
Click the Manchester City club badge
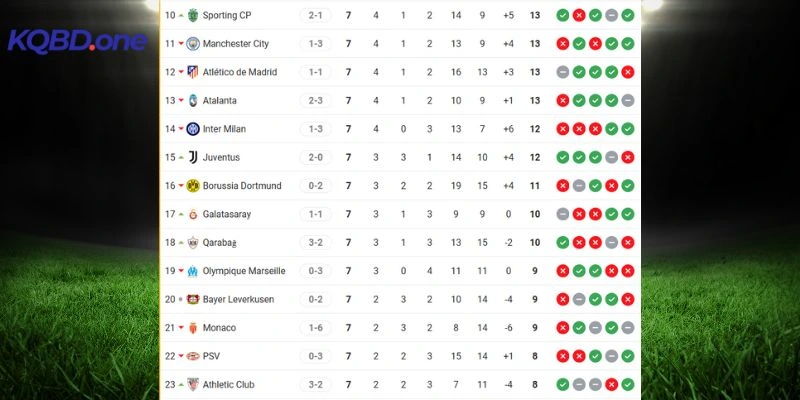tap(193, 44)
